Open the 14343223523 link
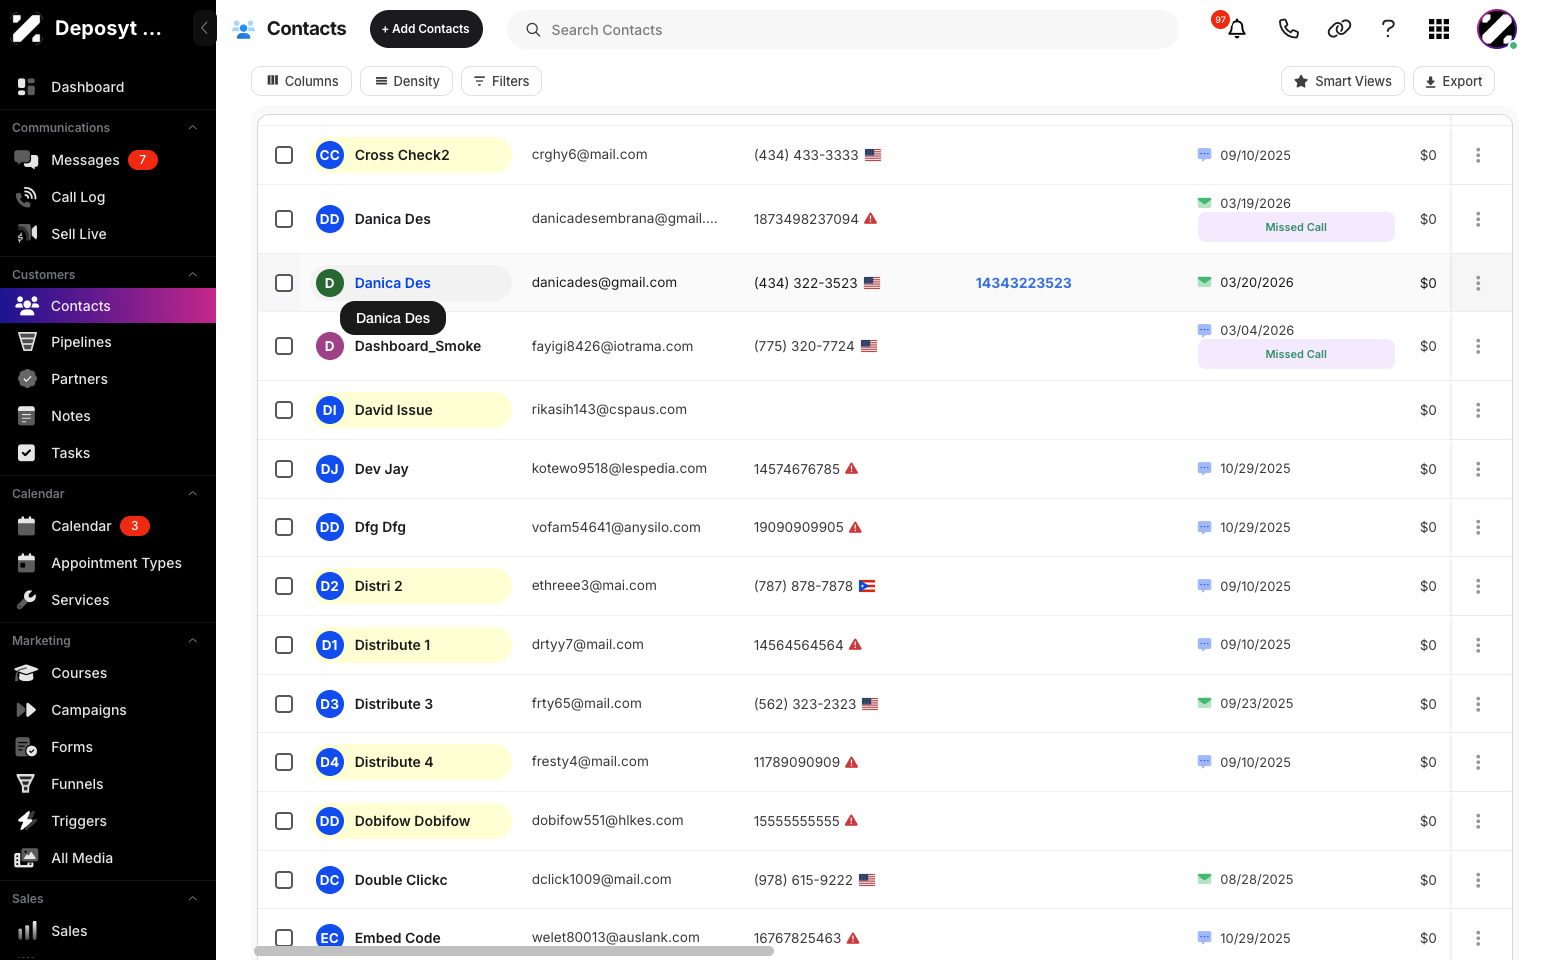 click(x=1023, y=283)
